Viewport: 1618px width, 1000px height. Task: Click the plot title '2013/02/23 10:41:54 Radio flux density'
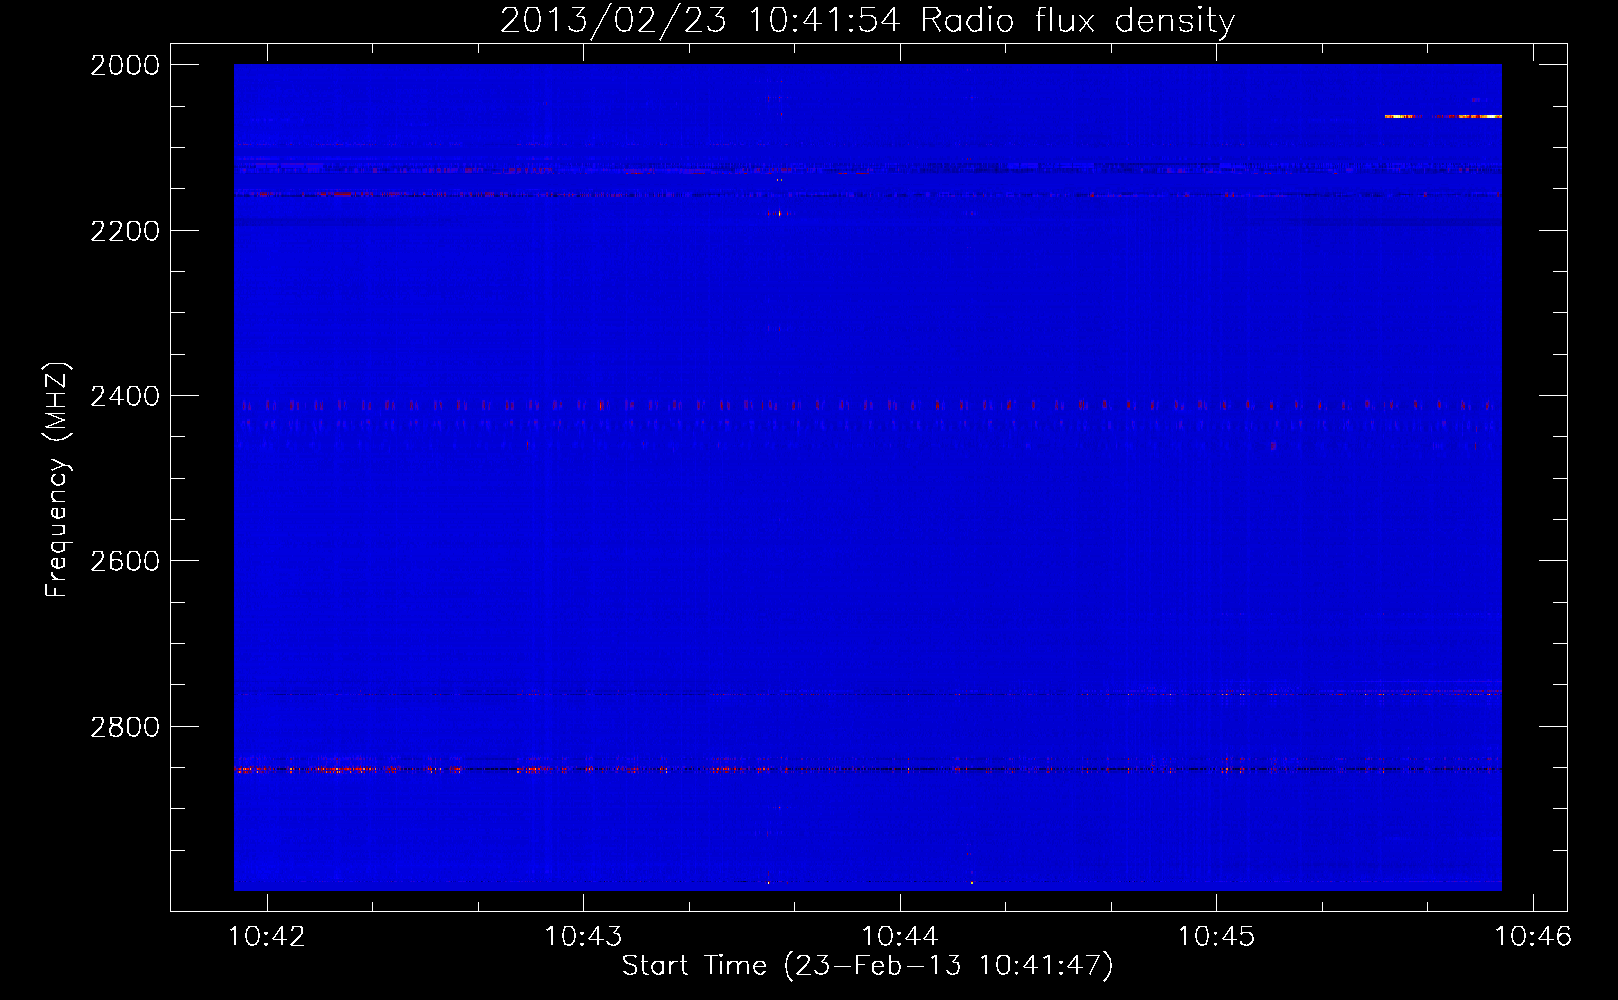[867, 20]
